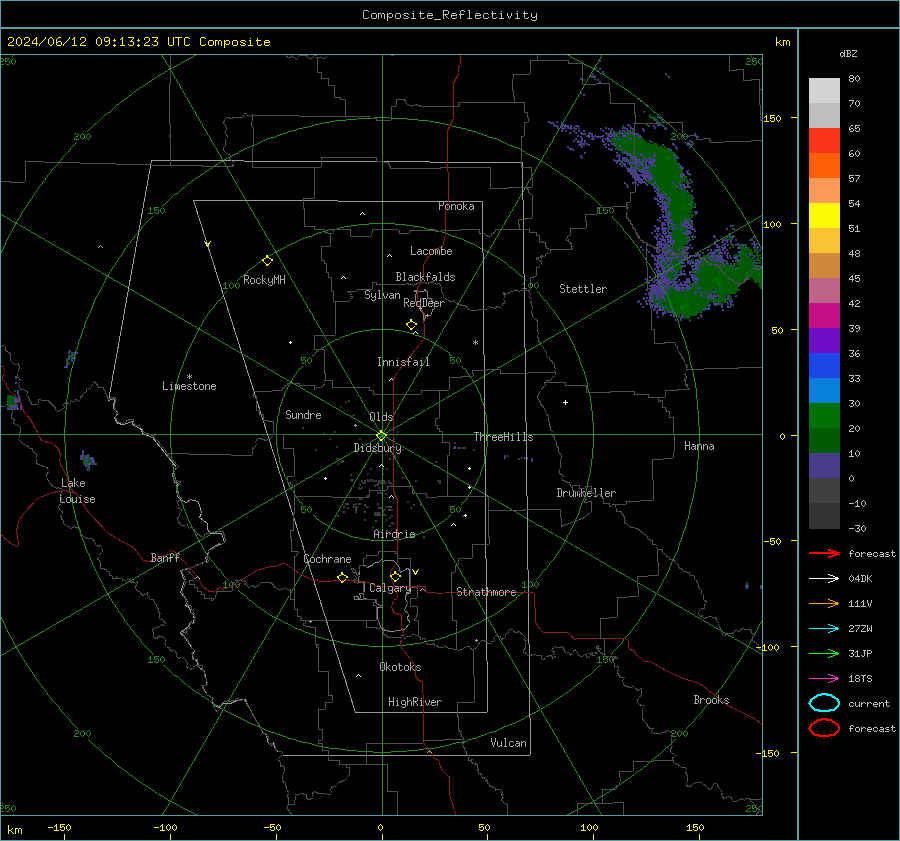Select the orange 111V arrow in legend
The image size is (900, 841).
tap(824, 603)
